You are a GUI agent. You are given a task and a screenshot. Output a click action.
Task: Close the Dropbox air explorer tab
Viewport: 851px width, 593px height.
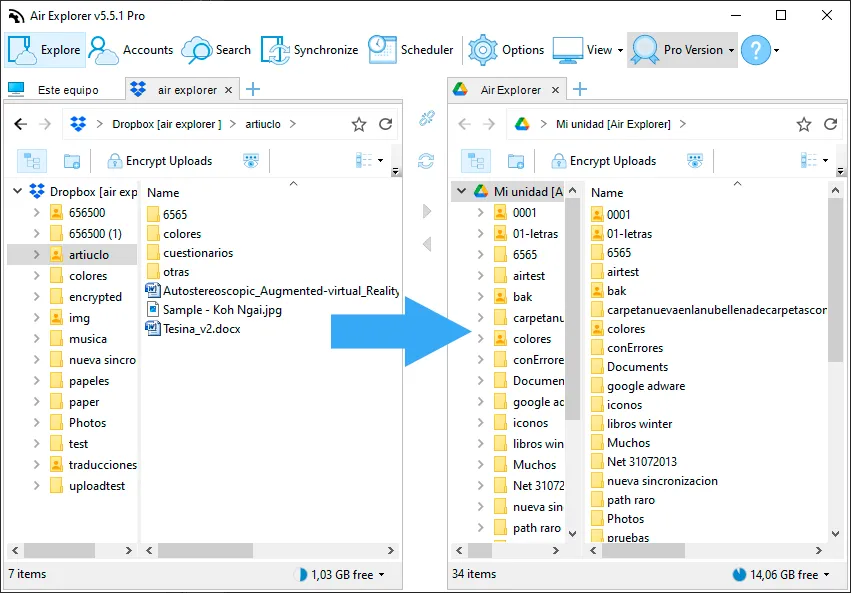(x=228, y=90)
